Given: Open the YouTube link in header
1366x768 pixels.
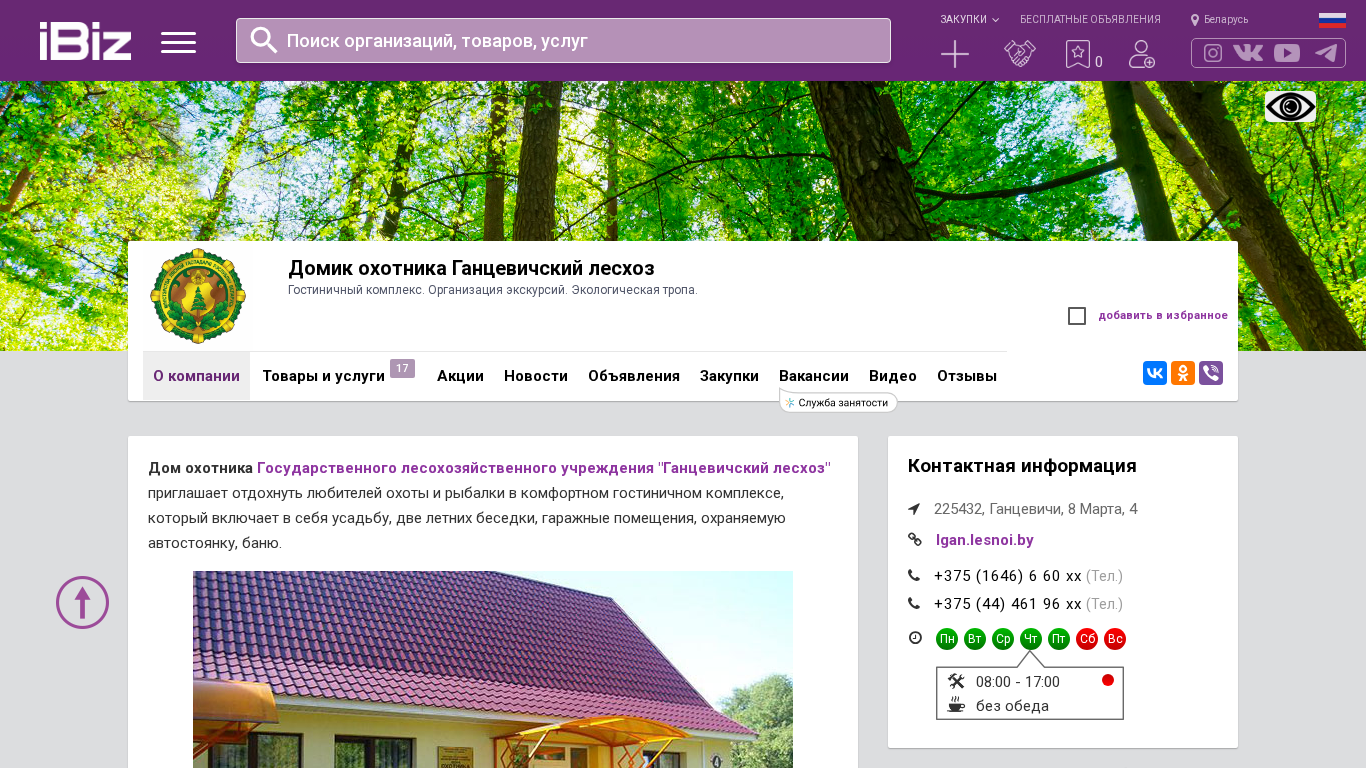Looking at the screenshot, I should click(x=1287, y=53).
